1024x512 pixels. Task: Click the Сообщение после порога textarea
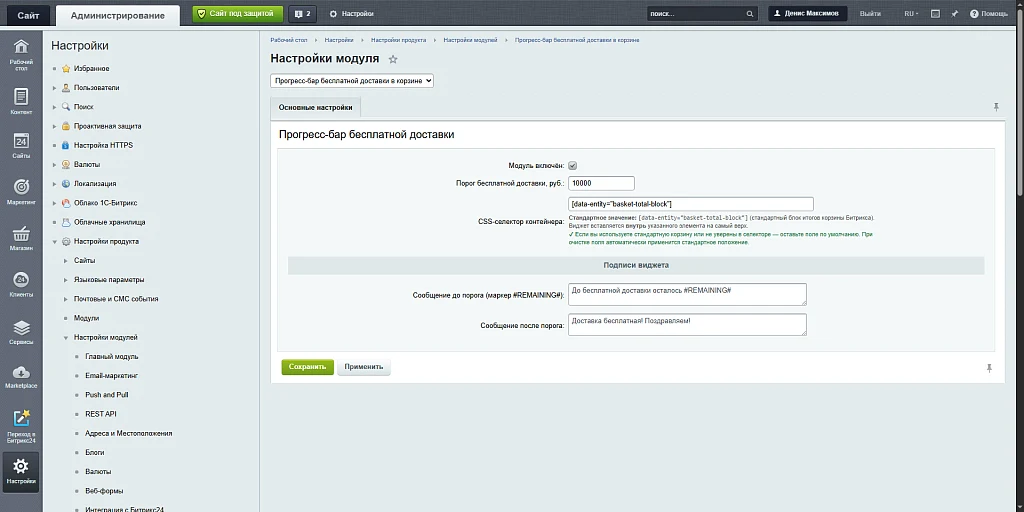click(687, 325)
